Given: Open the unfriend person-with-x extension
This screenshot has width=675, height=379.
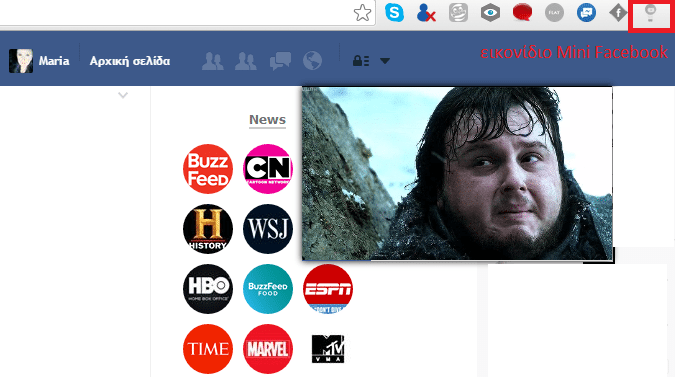Looking at the screenshot, I should coord(426,12).
